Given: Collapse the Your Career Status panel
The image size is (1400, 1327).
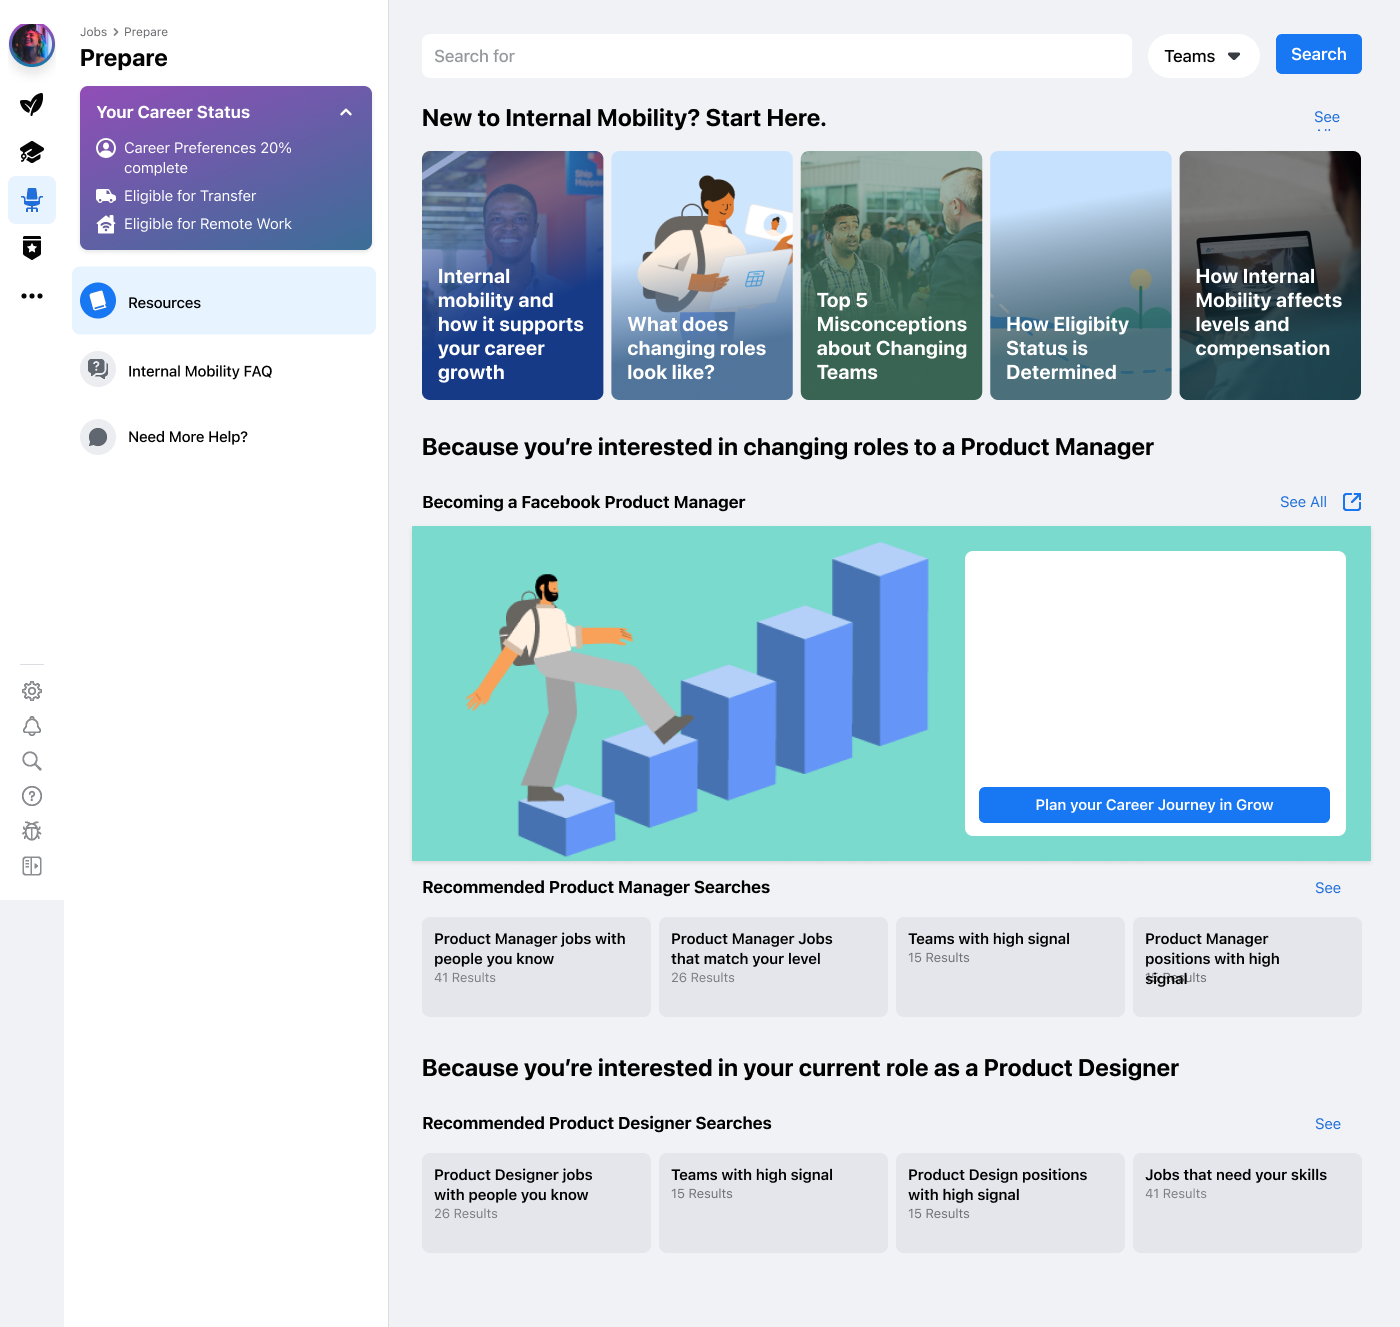Looking at the screenshot, I should [346, 112].
